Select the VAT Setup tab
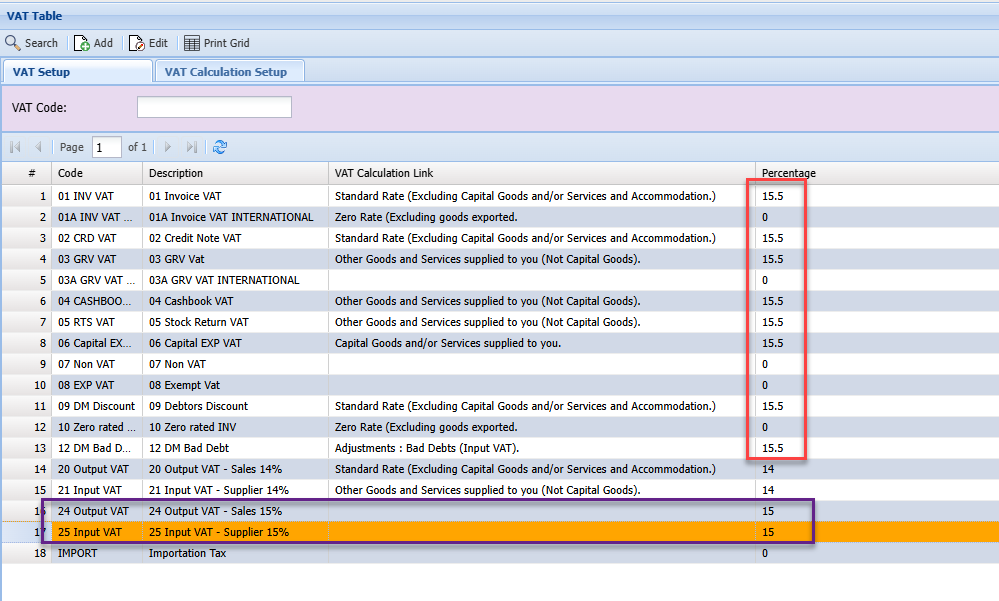The image size is (999, 601). coord(42,72)
